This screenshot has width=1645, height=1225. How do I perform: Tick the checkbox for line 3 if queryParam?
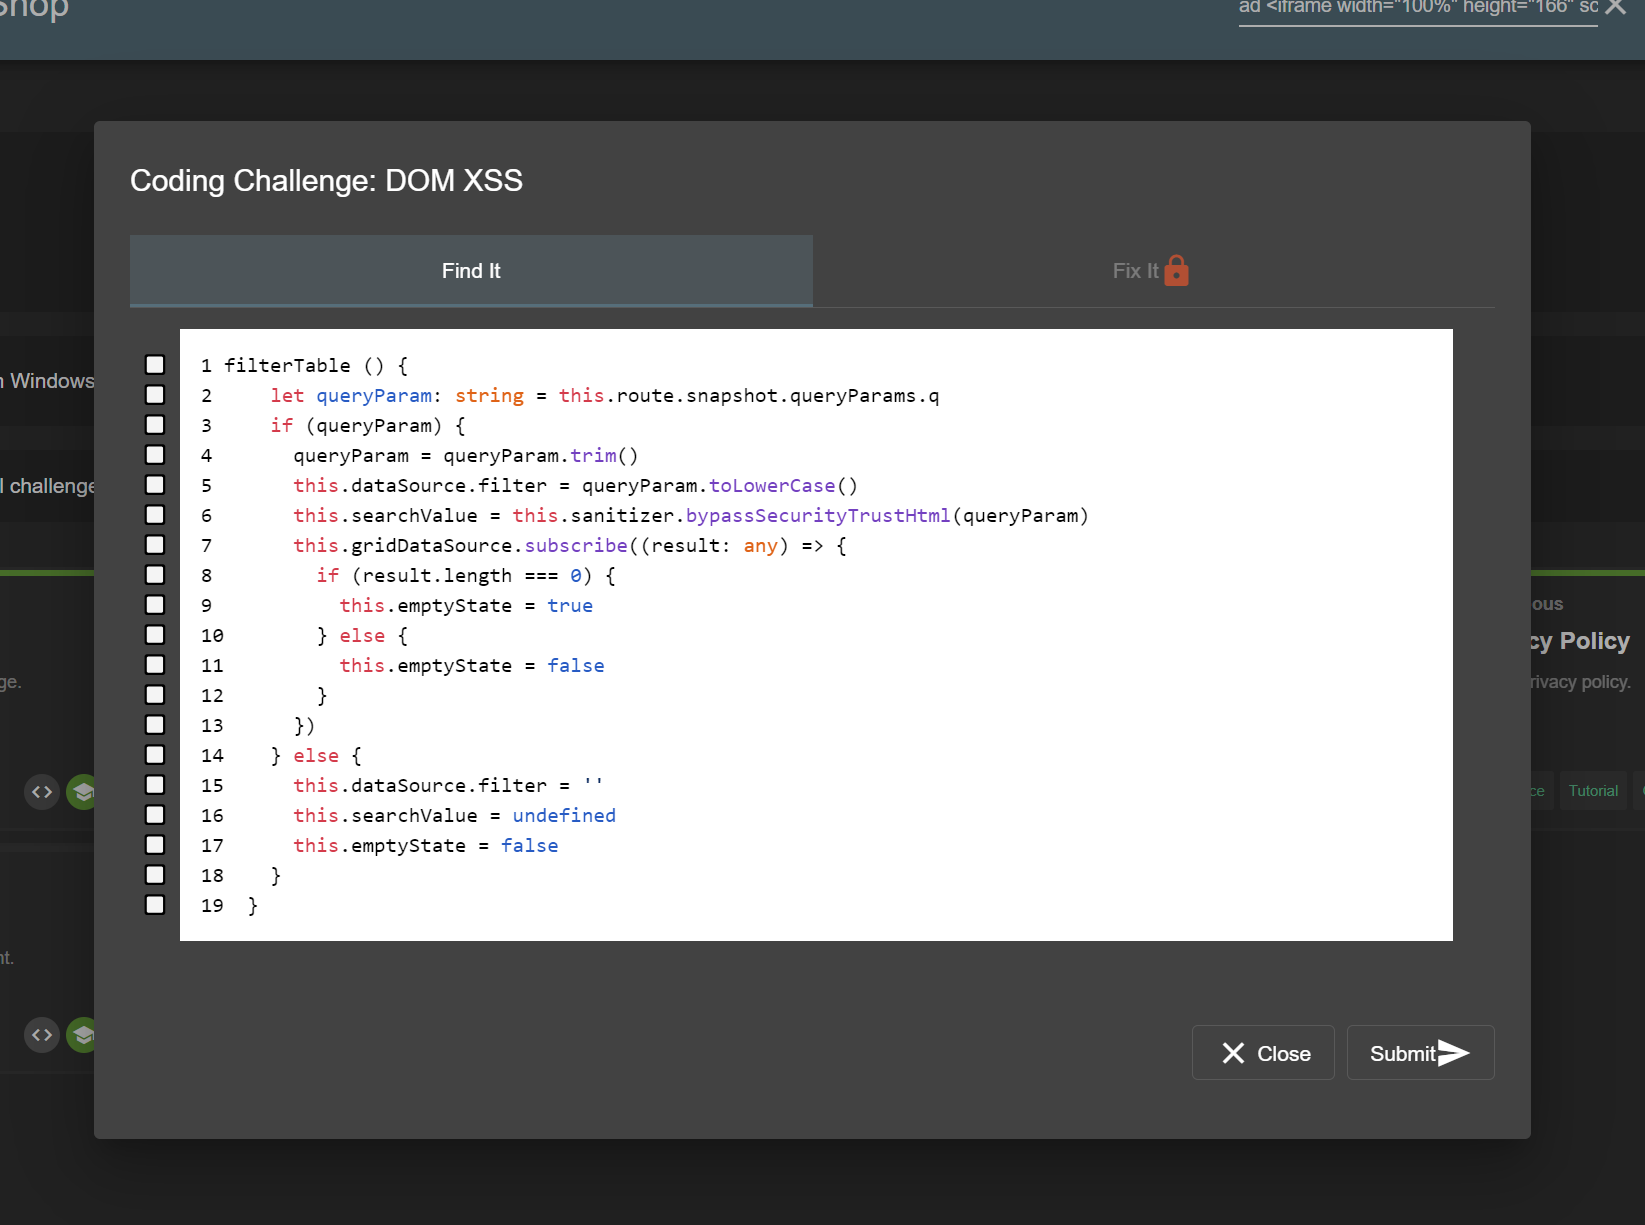coord(155,425)
